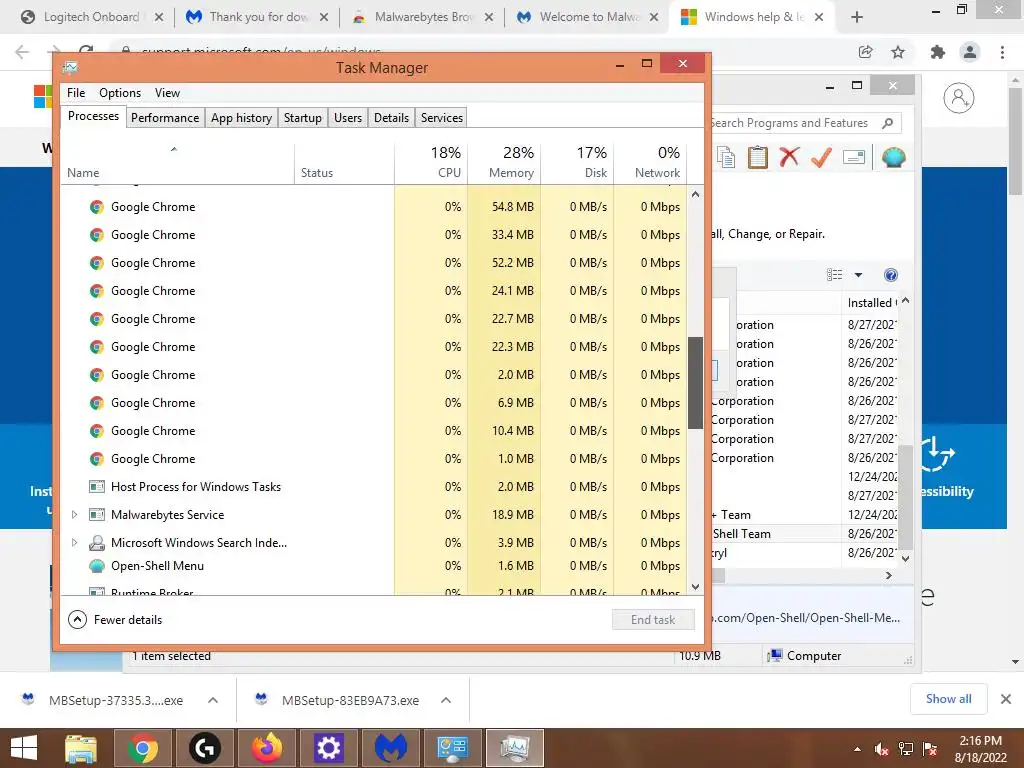Click the search magnifier in Programs window
The image size is (1024, 768).
click(x=888, y=123)
